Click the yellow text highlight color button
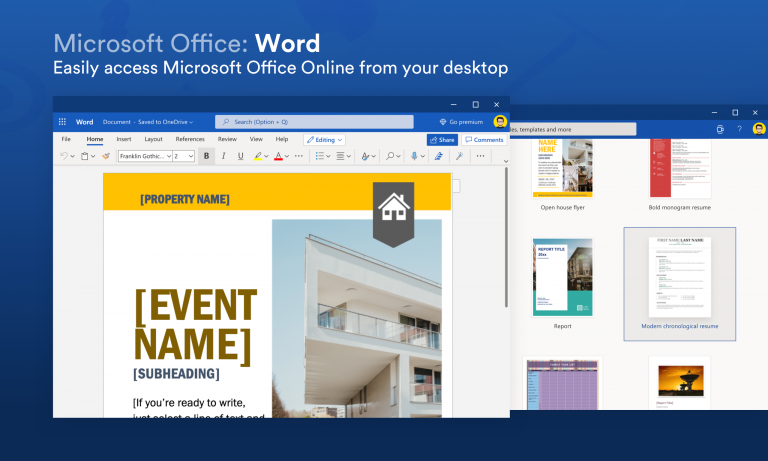 pyautogui.click(x=258, y=156)
